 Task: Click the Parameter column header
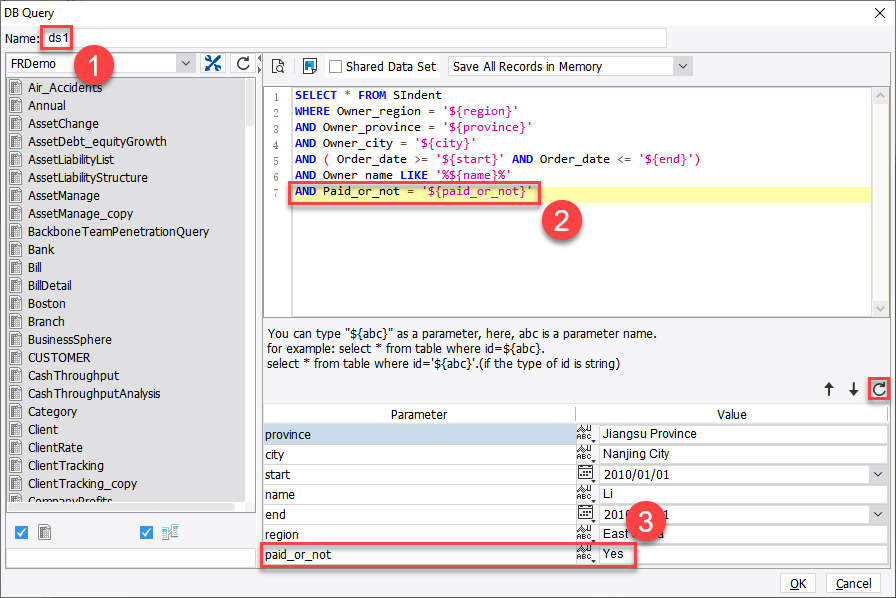click(x=419, y=414)
